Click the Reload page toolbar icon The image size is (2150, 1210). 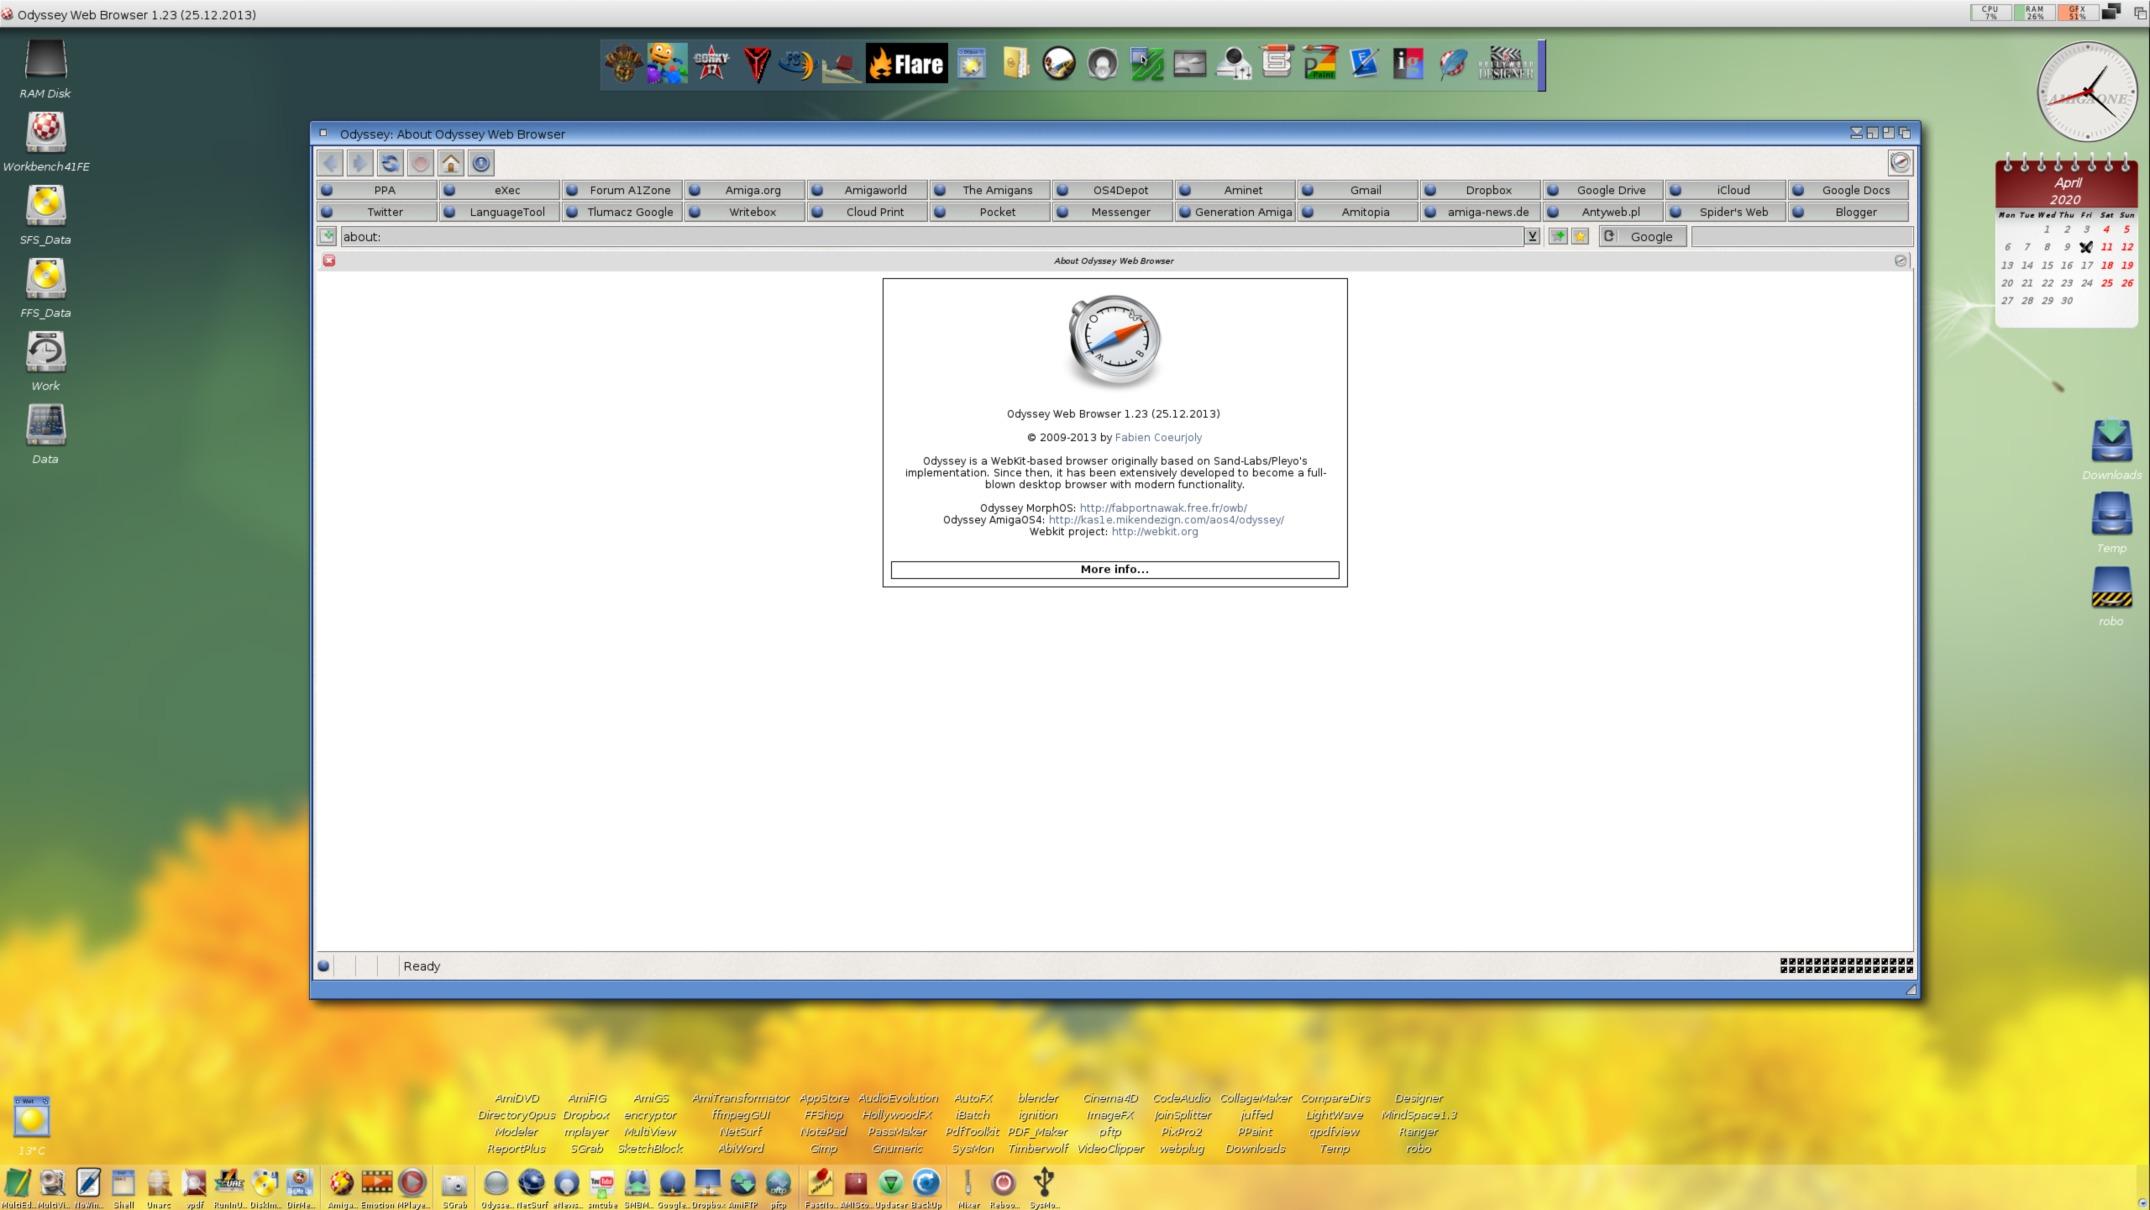390,163
